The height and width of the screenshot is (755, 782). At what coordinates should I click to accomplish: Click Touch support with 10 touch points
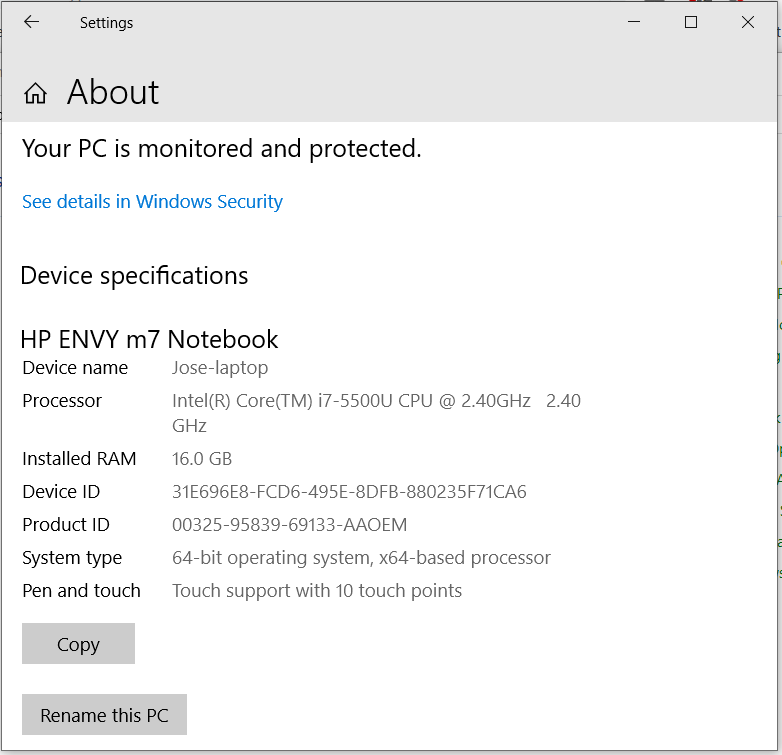click(x=317, y=590)
